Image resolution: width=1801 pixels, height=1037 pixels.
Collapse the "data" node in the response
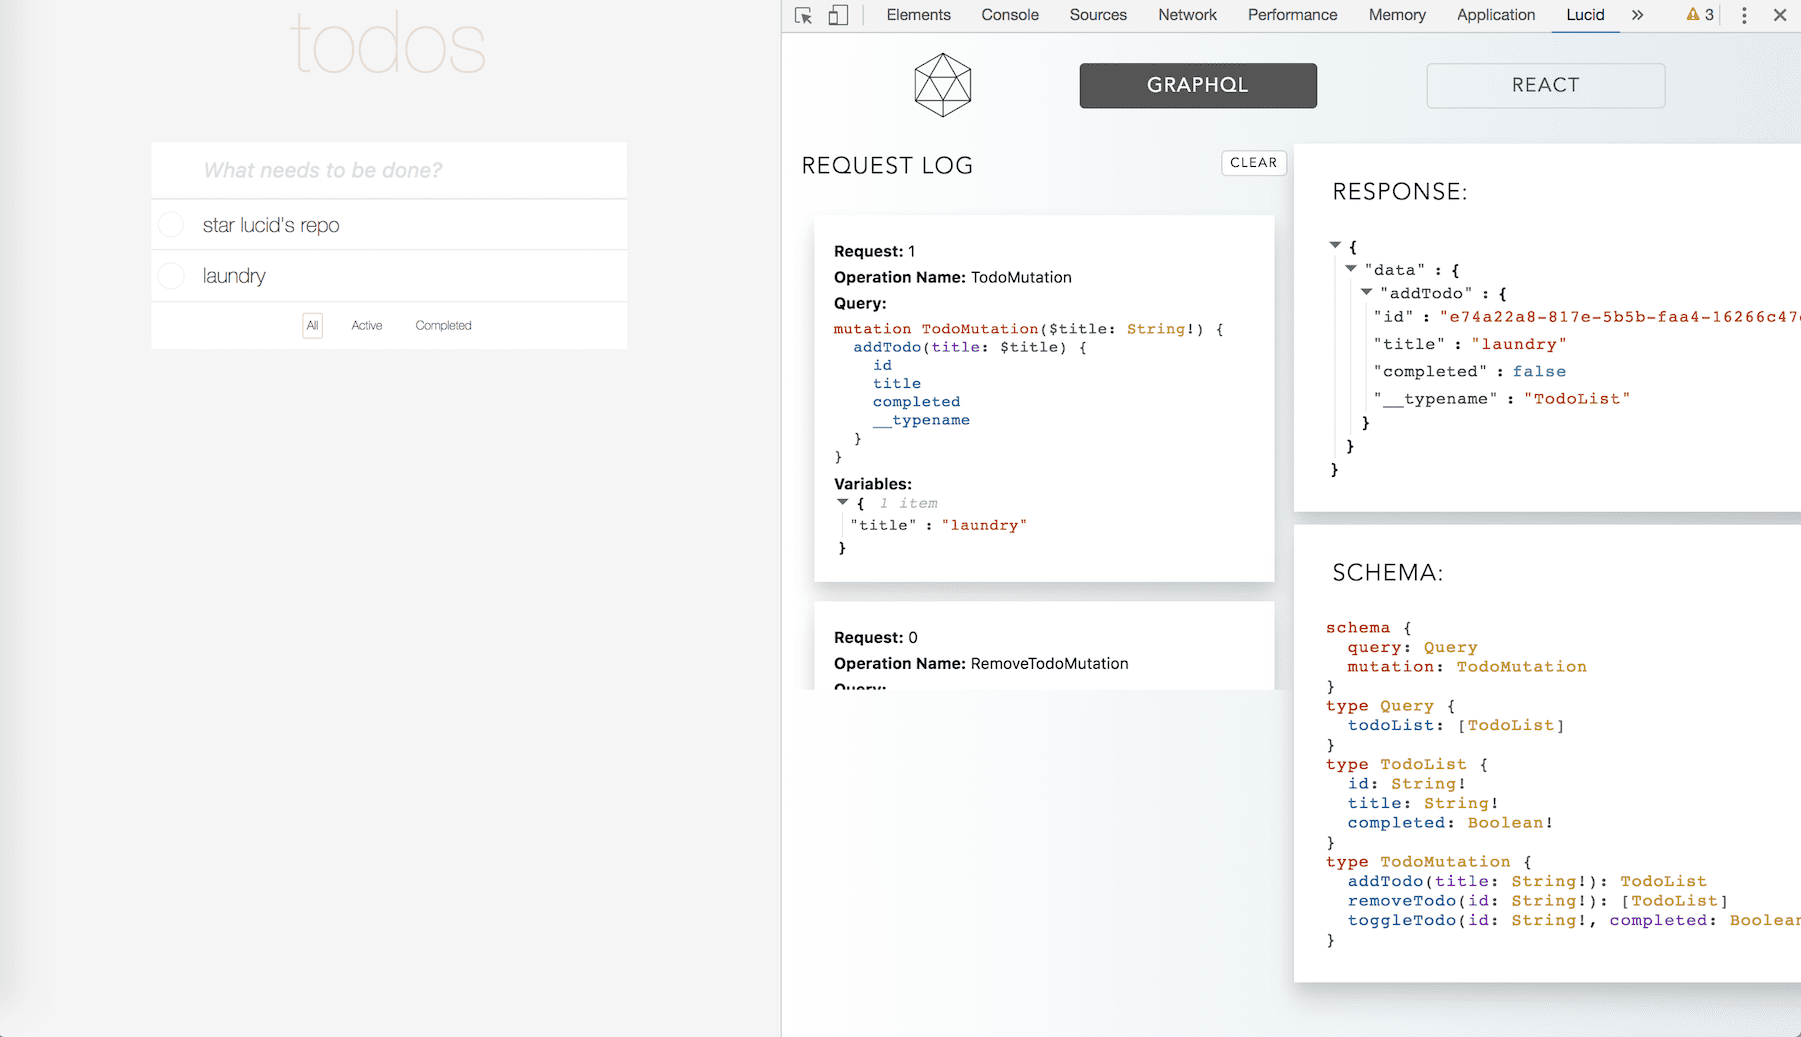tap(1351, 268)
